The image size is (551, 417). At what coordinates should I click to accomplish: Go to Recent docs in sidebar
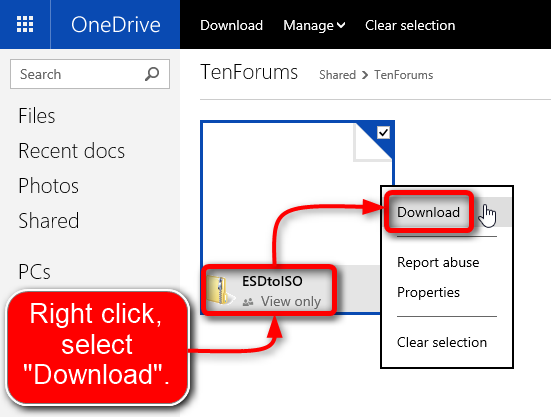72,151
